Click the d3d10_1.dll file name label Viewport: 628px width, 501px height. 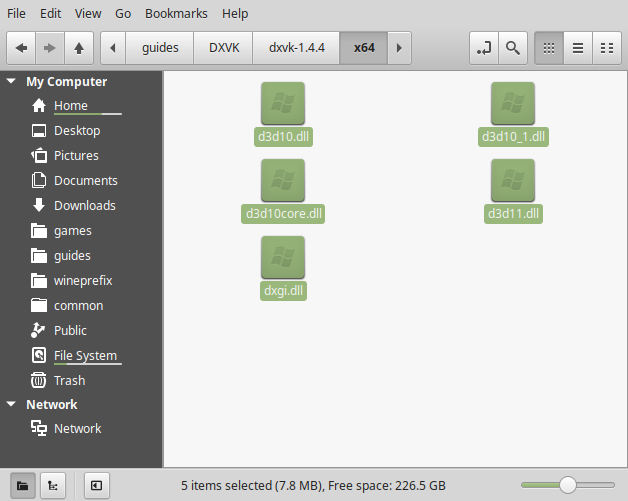(x=513, y=137)
